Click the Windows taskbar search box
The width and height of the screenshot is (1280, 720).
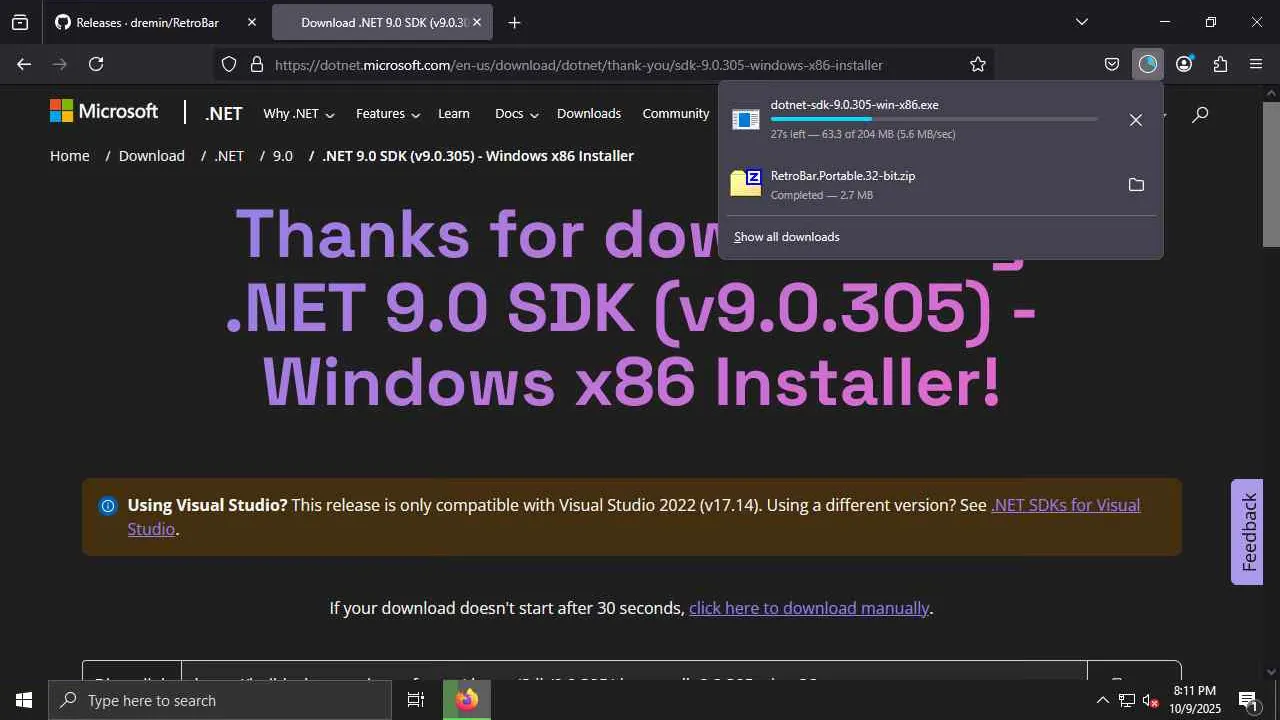click(220, 700)
